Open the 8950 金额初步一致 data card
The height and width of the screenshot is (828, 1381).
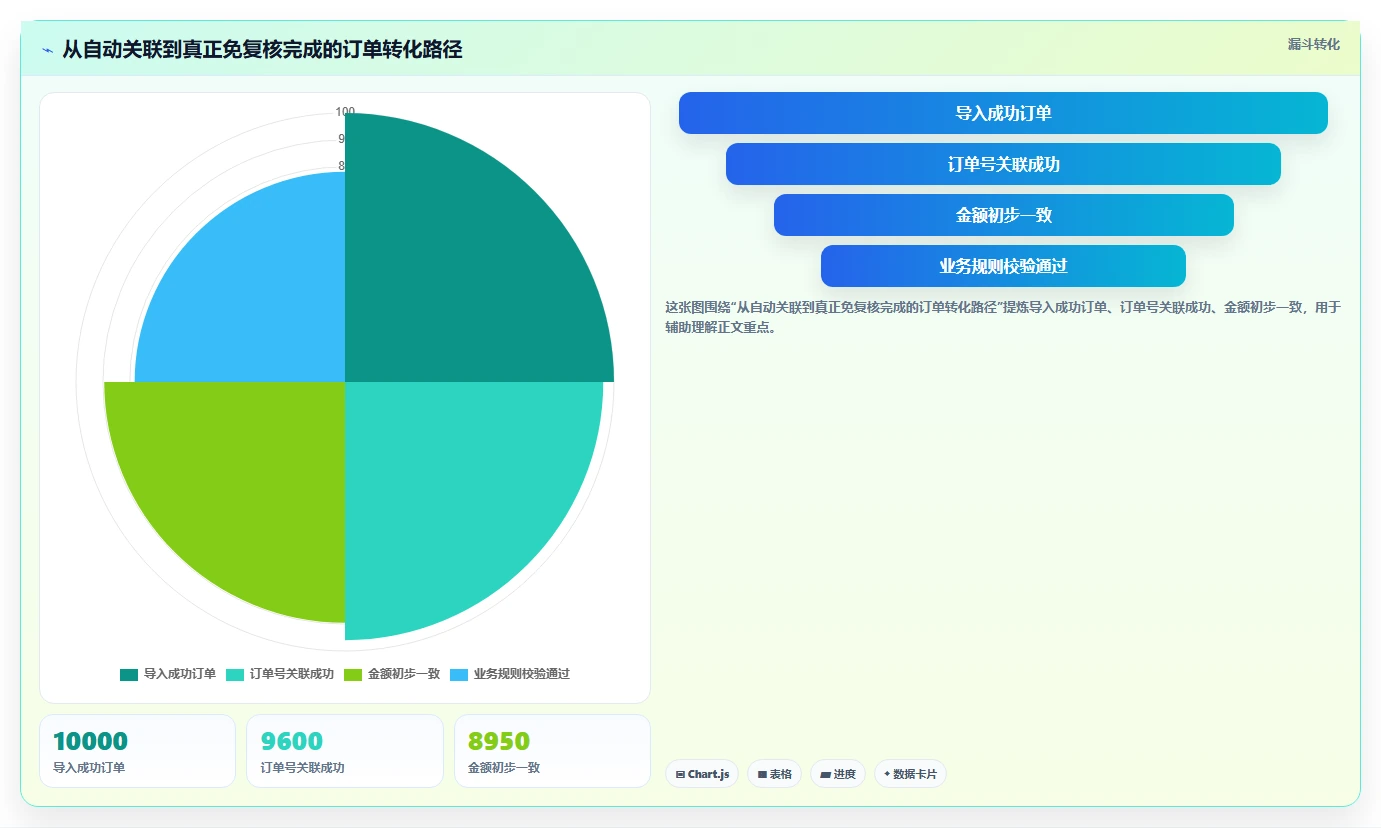552,751
